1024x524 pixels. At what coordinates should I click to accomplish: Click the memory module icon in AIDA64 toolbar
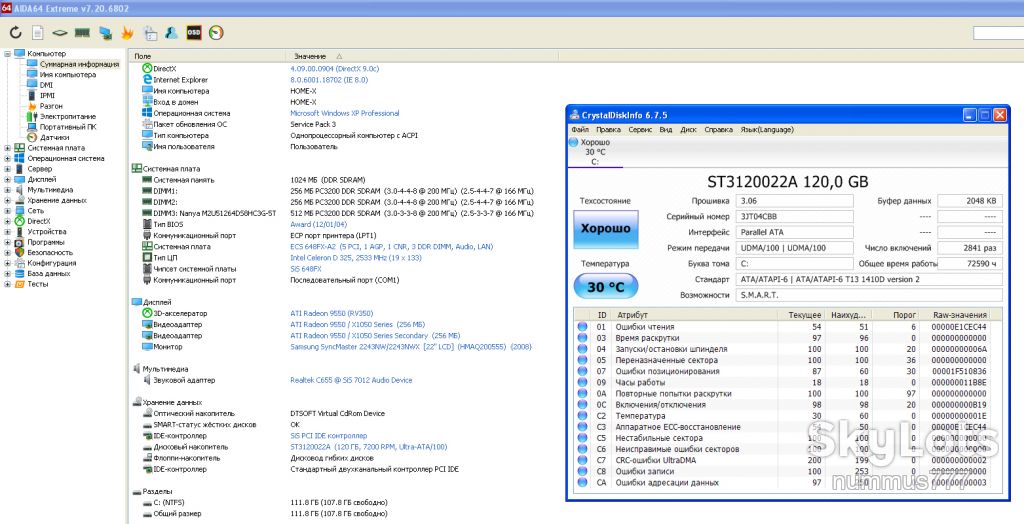(82, 33)
